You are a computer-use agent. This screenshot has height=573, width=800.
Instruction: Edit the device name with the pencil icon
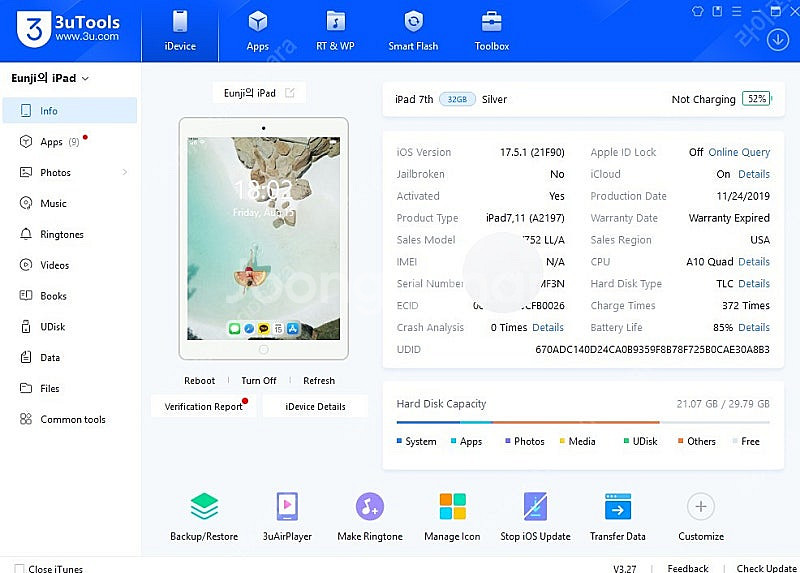tap(290, 93)
